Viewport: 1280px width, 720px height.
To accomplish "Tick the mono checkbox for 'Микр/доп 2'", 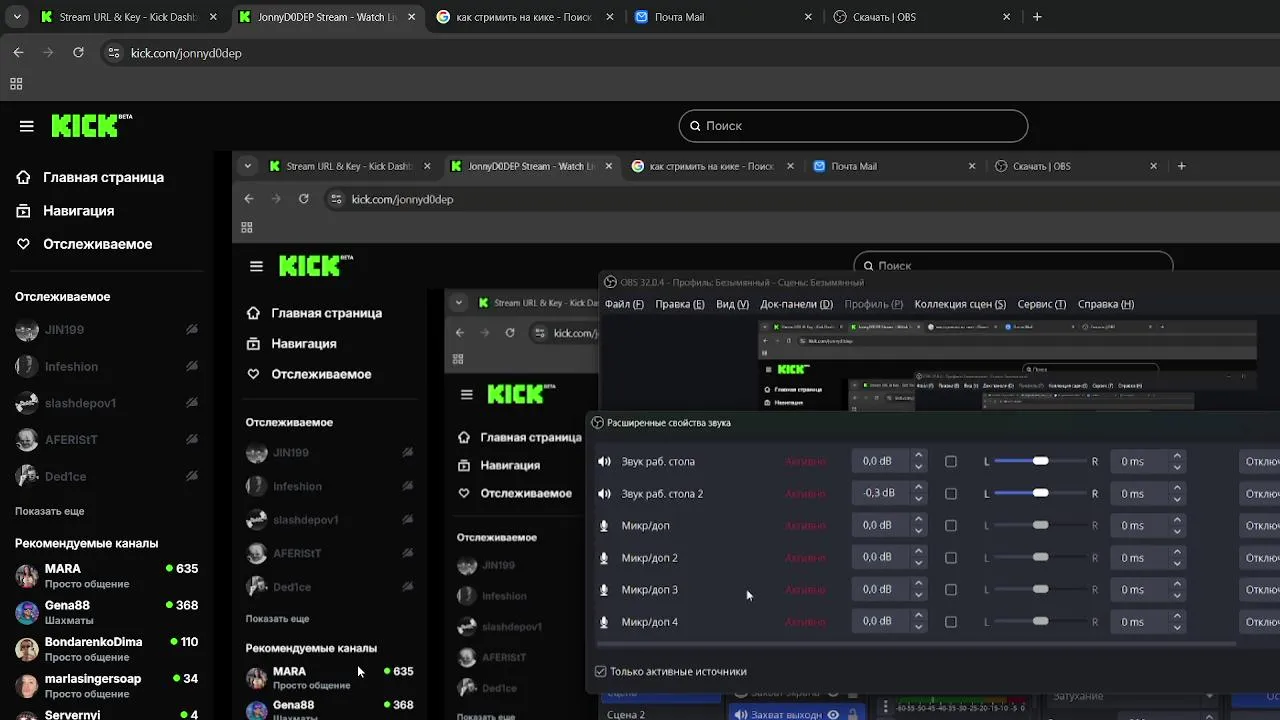I will click(951, 558).
